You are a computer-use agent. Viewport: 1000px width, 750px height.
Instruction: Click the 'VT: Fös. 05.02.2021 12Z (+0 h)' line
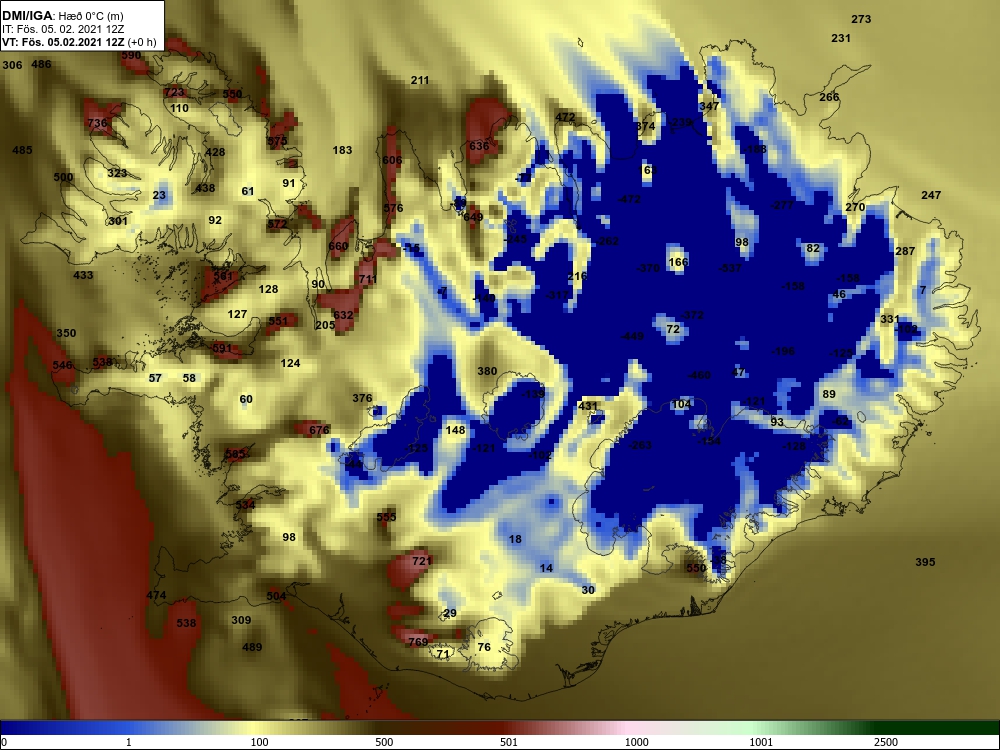point(79,43)
